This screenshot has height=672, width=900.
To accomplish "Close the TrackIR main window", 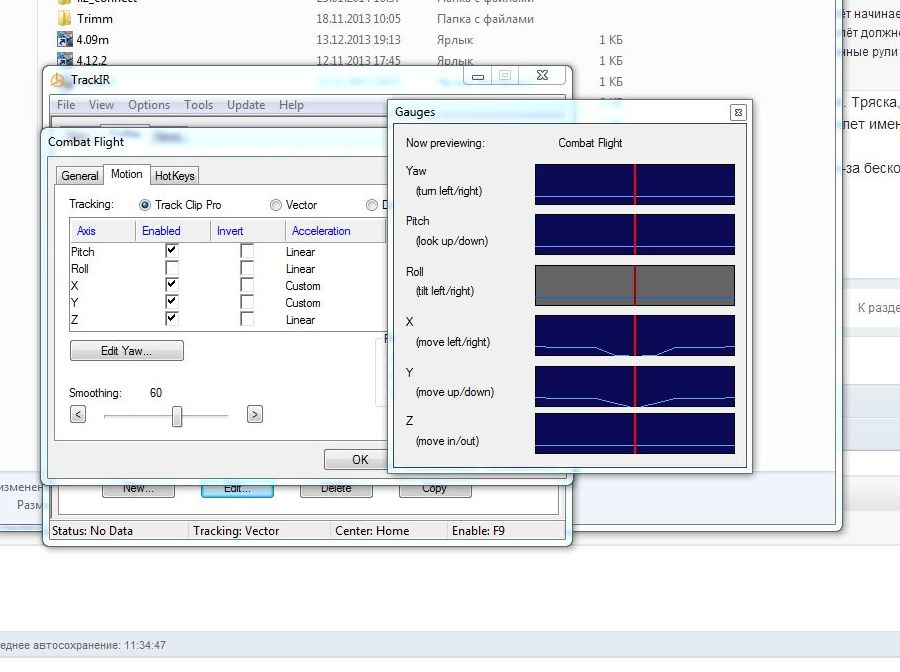I will pyautogui.click(x=542, y=75).
